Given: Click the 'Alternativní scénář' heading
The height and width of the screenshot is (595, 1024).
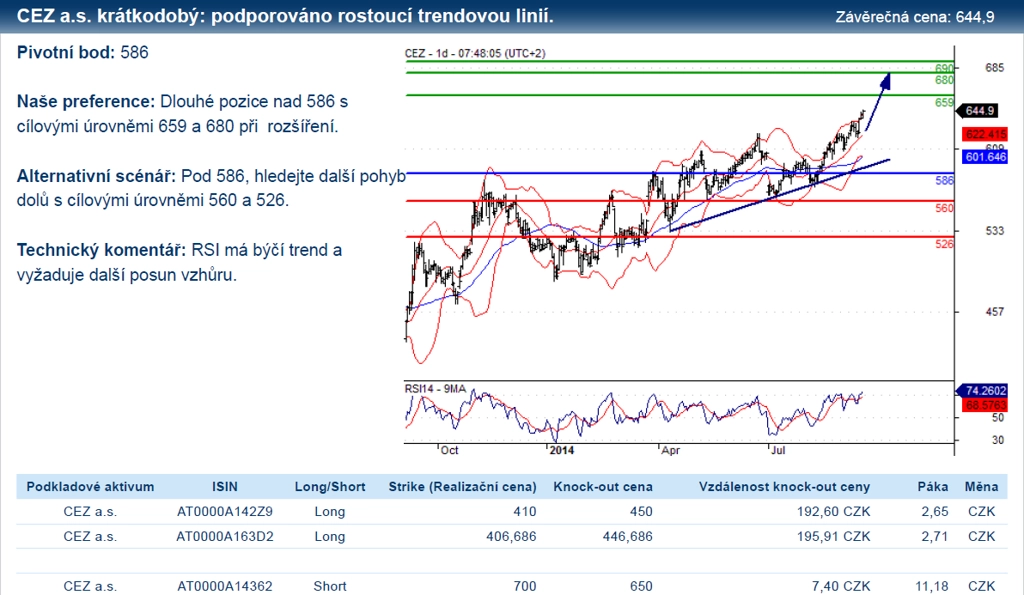Looking at the screenshot, I should tap(96, 176).
